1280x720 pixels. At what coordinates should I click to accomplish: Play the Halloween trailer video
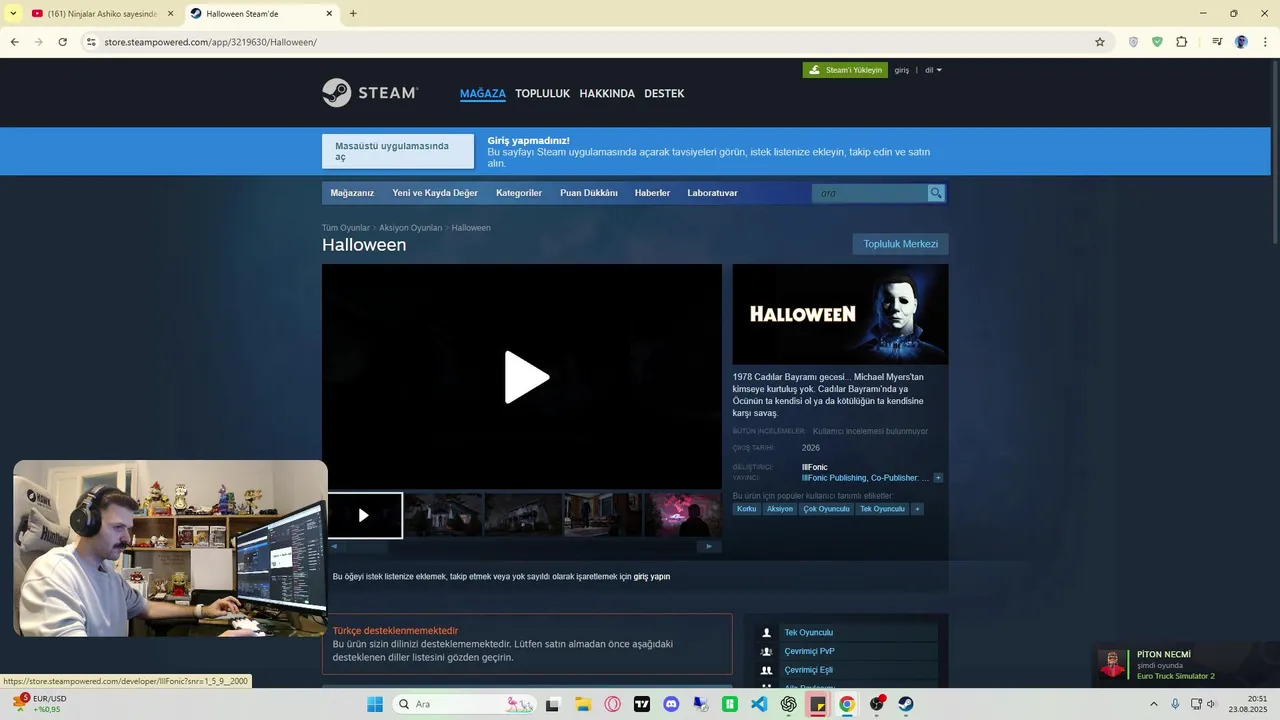click(526, 377)
